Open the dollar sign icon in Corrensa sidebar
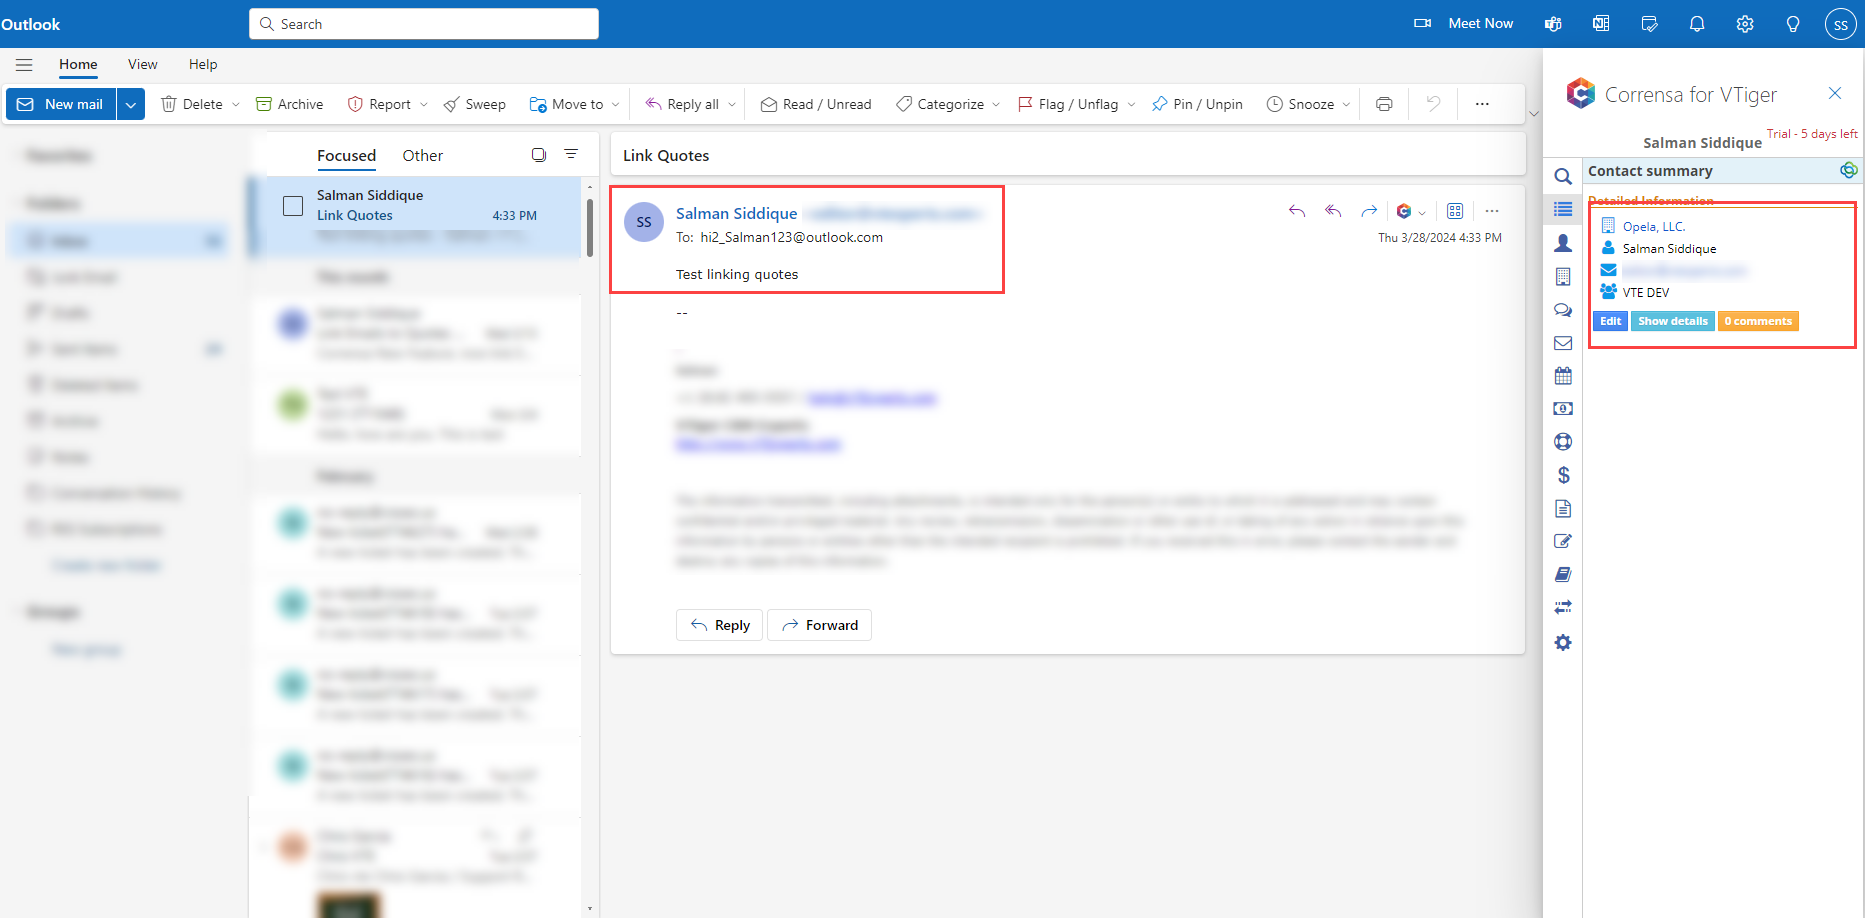1865x918 pixels. pos(1563,475)
